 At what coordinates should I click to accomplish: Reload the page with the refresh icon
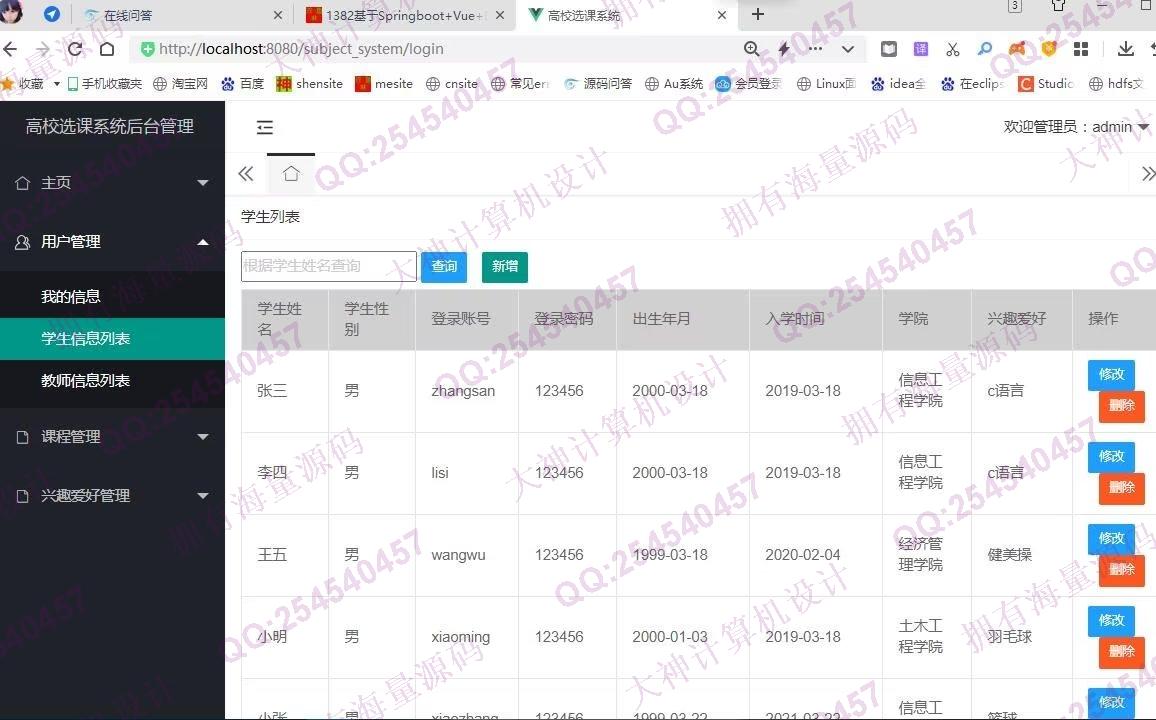[74, 49]
